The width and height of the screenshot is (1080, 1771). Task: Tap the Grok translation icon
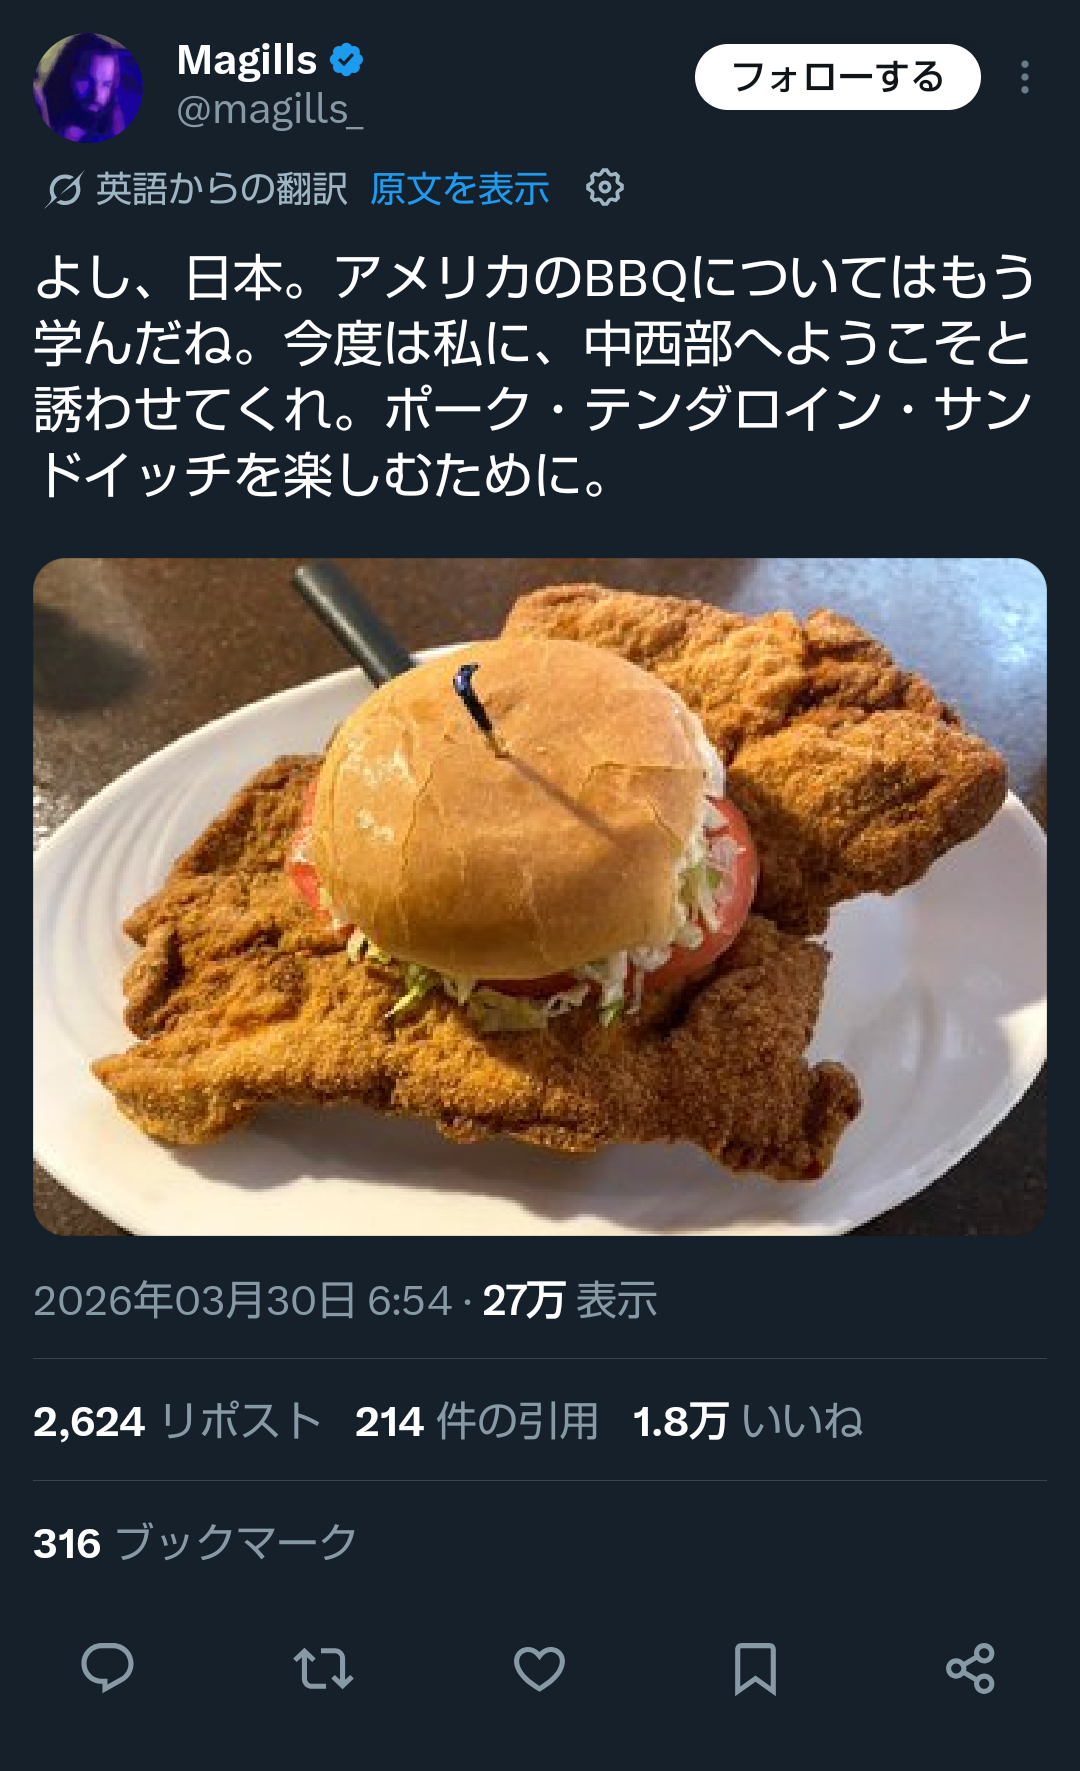tap(64, 189)
